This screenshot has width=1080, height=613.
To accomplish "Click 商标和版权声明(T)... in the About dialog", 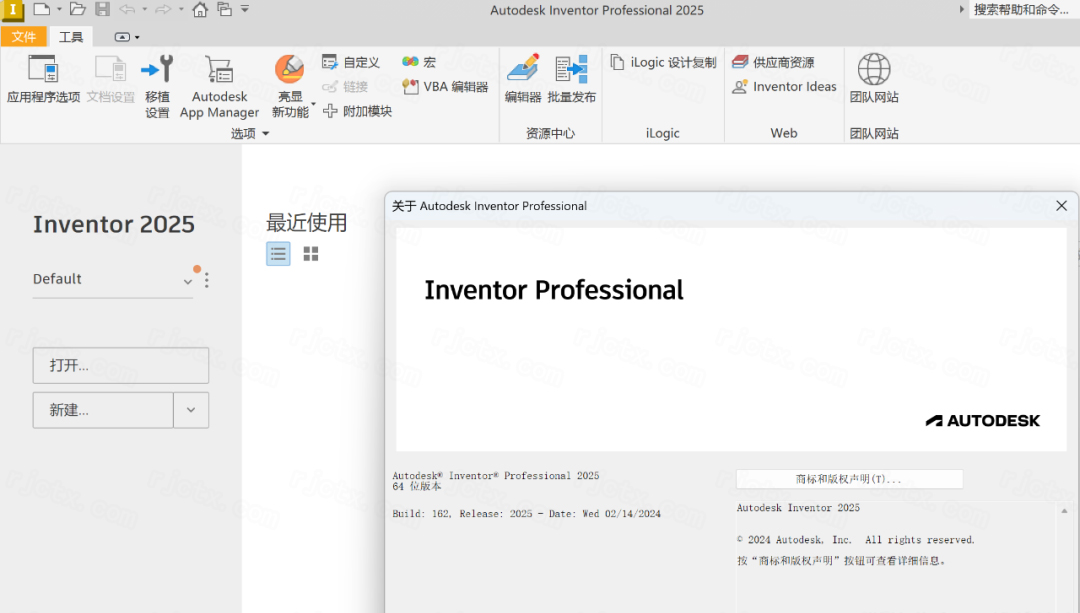I will click(x=848, y=478).
